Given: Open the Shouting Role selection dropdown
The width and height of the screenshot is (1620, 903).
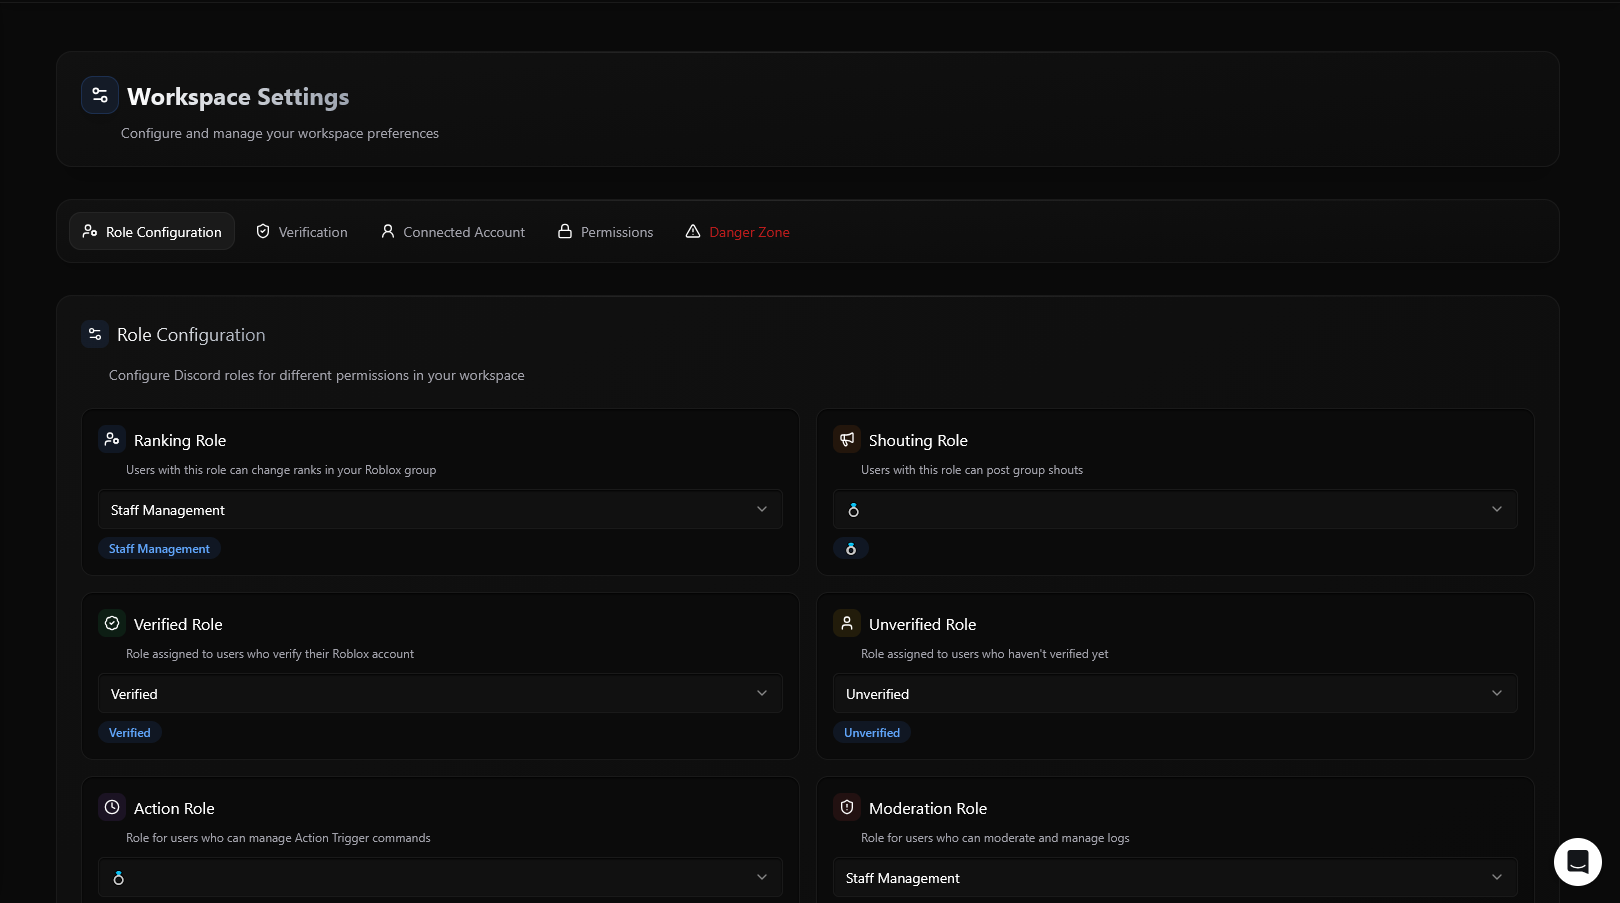Looking at the screenshot, I should point(1175,510).
